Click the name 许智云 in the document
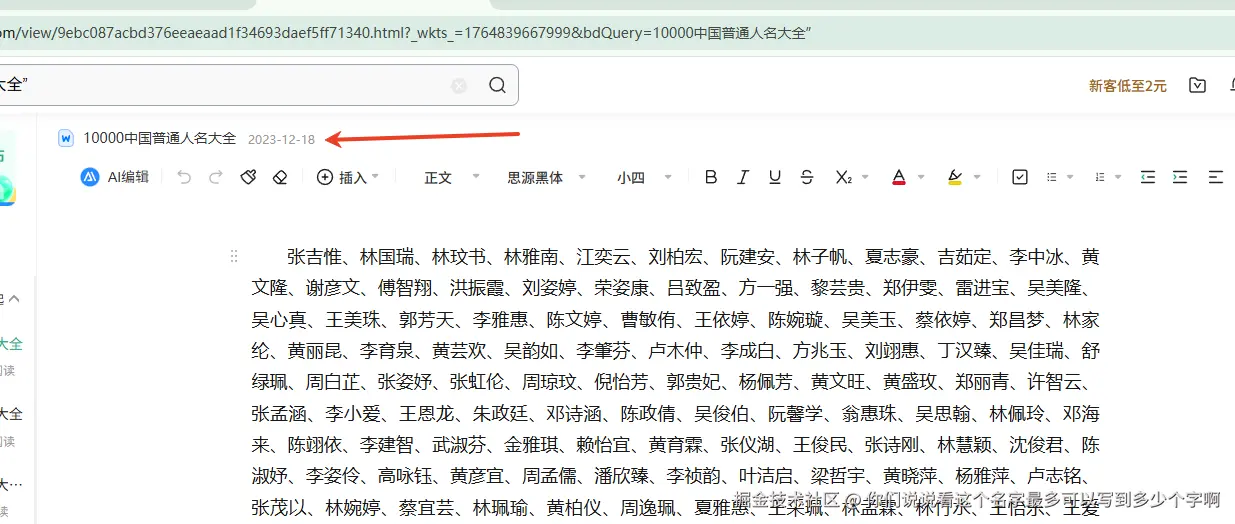The width and height of the screenshot is (1235, 524). 1056,383
